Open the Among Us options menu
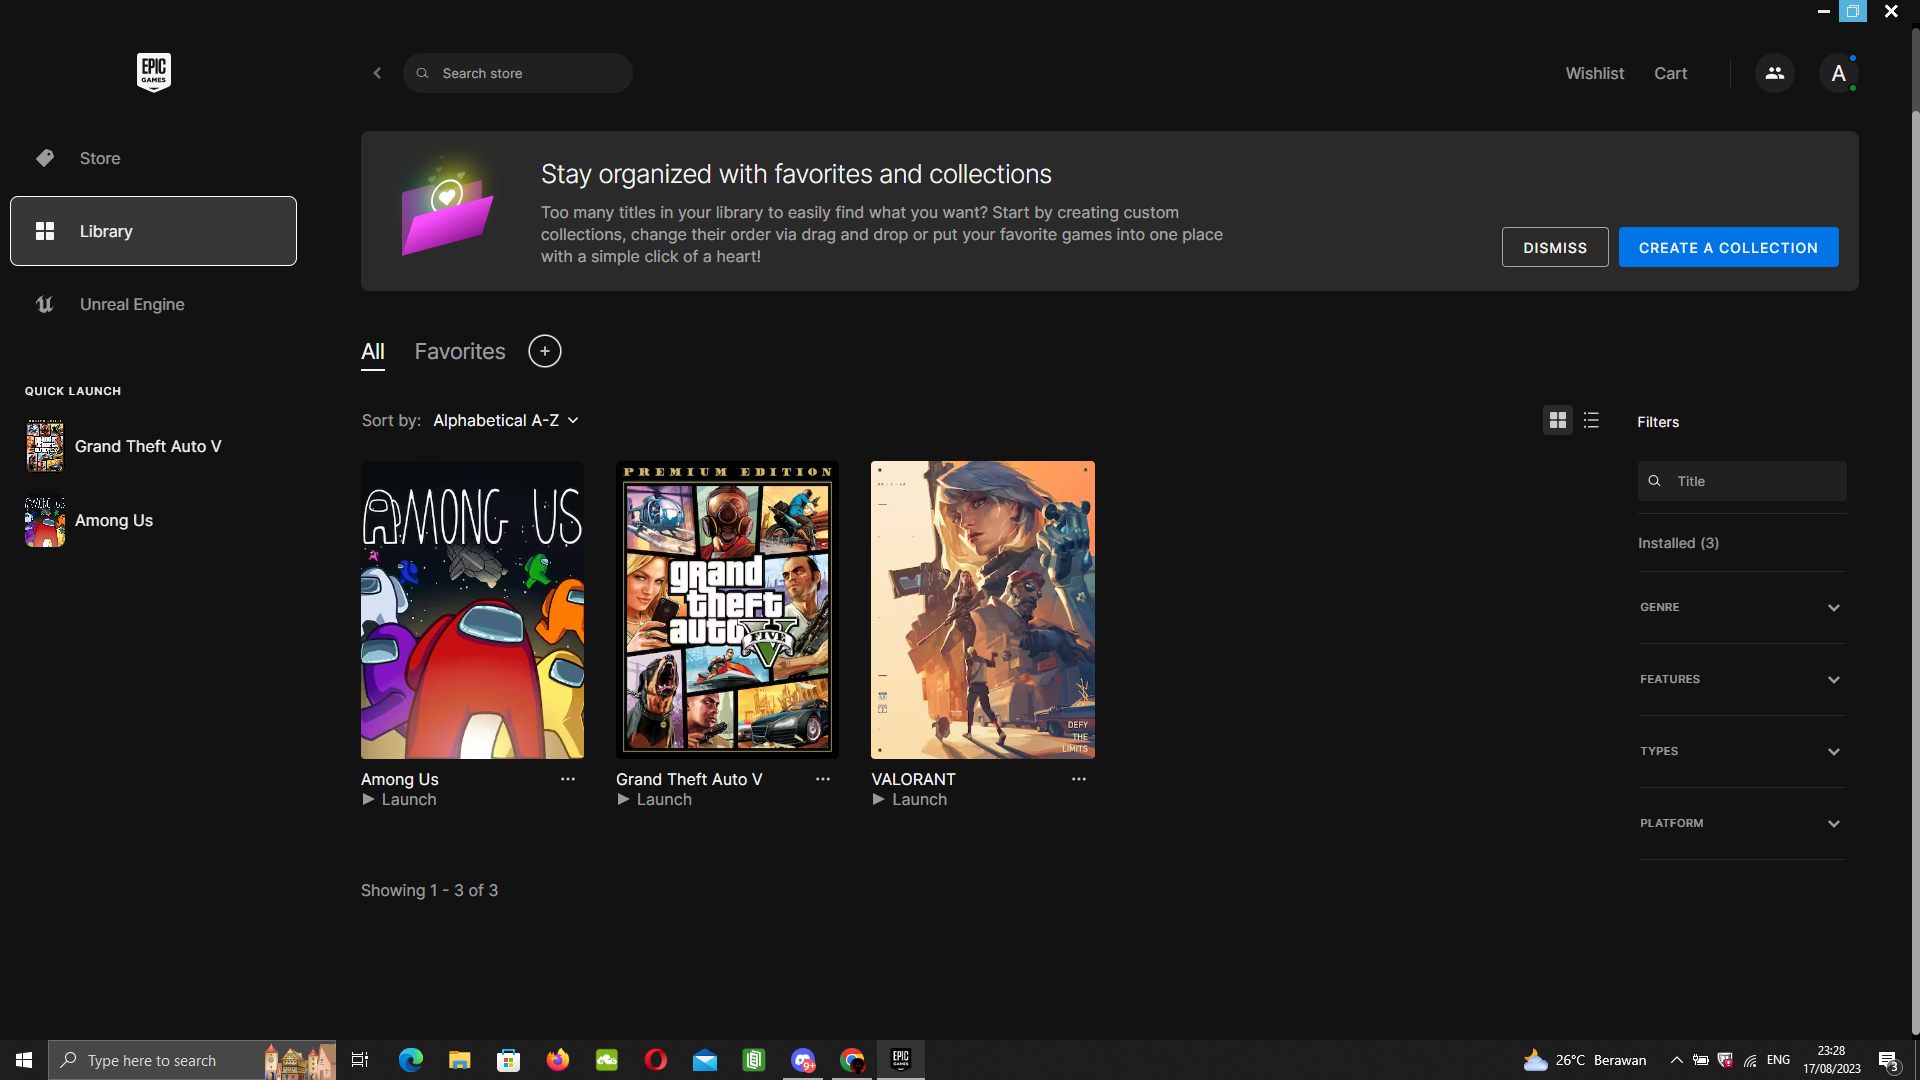This screenshot has width=1920, height=1080. (567, 779)
